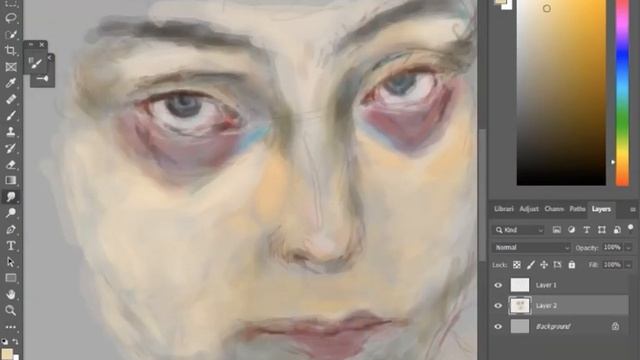The height and width of the screenshot is (360, 640).
Task: Select the Healing Brush tool
Action: pos(11,99)
